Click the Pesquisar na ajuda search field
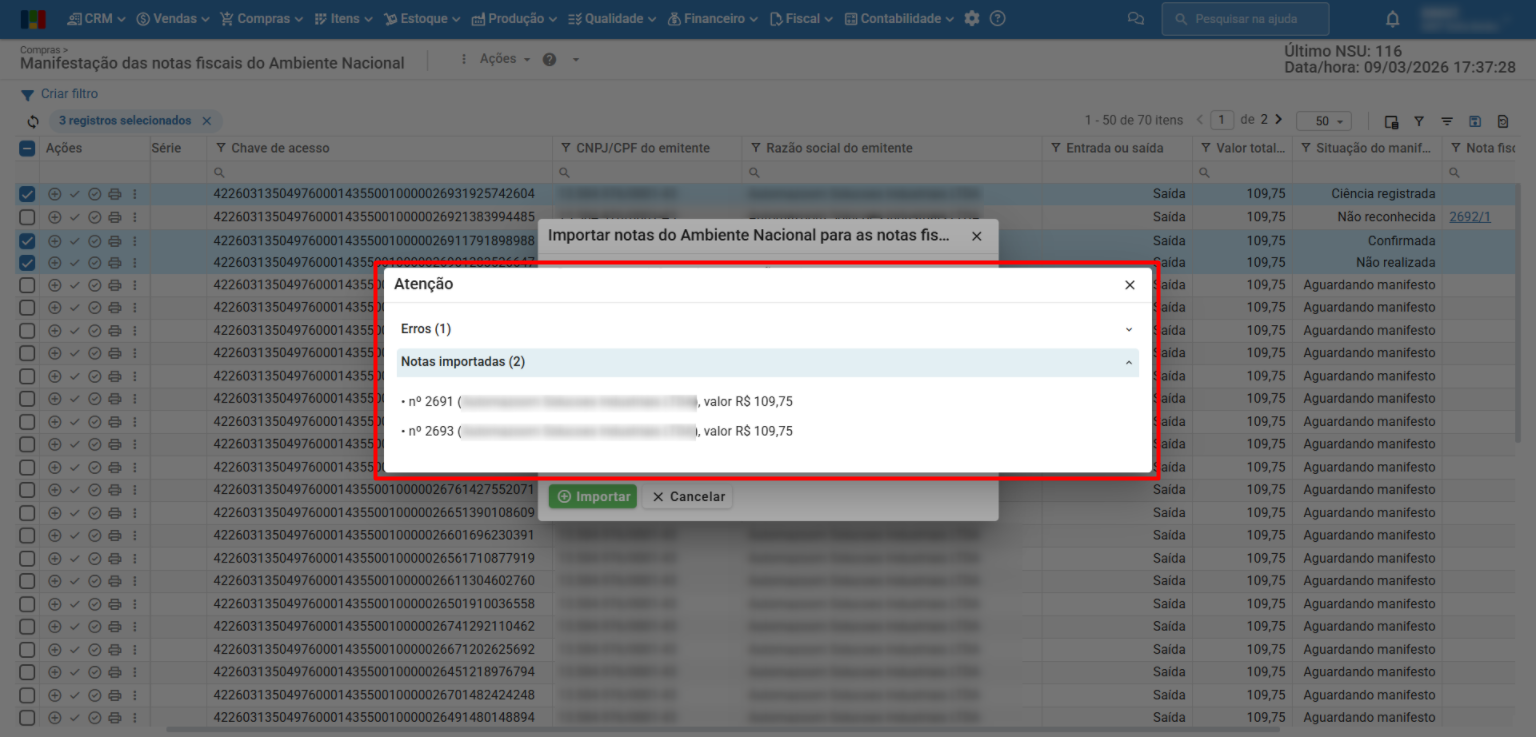Screen dimensions: 1536x737 tap(1246, 19)
